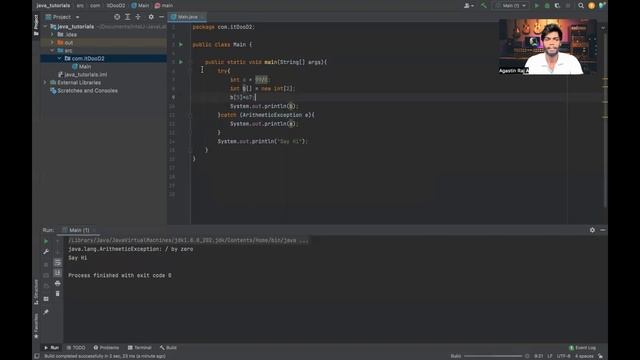Hide the Project tool window
The height and width of the screenshot is (360, 640).
[x=161, y=17]
